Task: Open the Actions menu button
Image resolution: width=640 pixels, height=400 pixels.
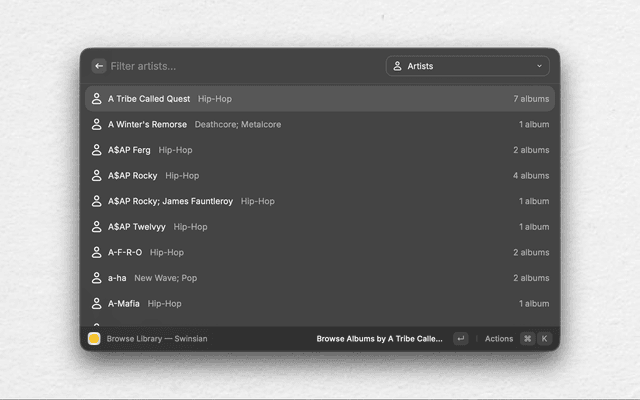Action: (499, 338)
